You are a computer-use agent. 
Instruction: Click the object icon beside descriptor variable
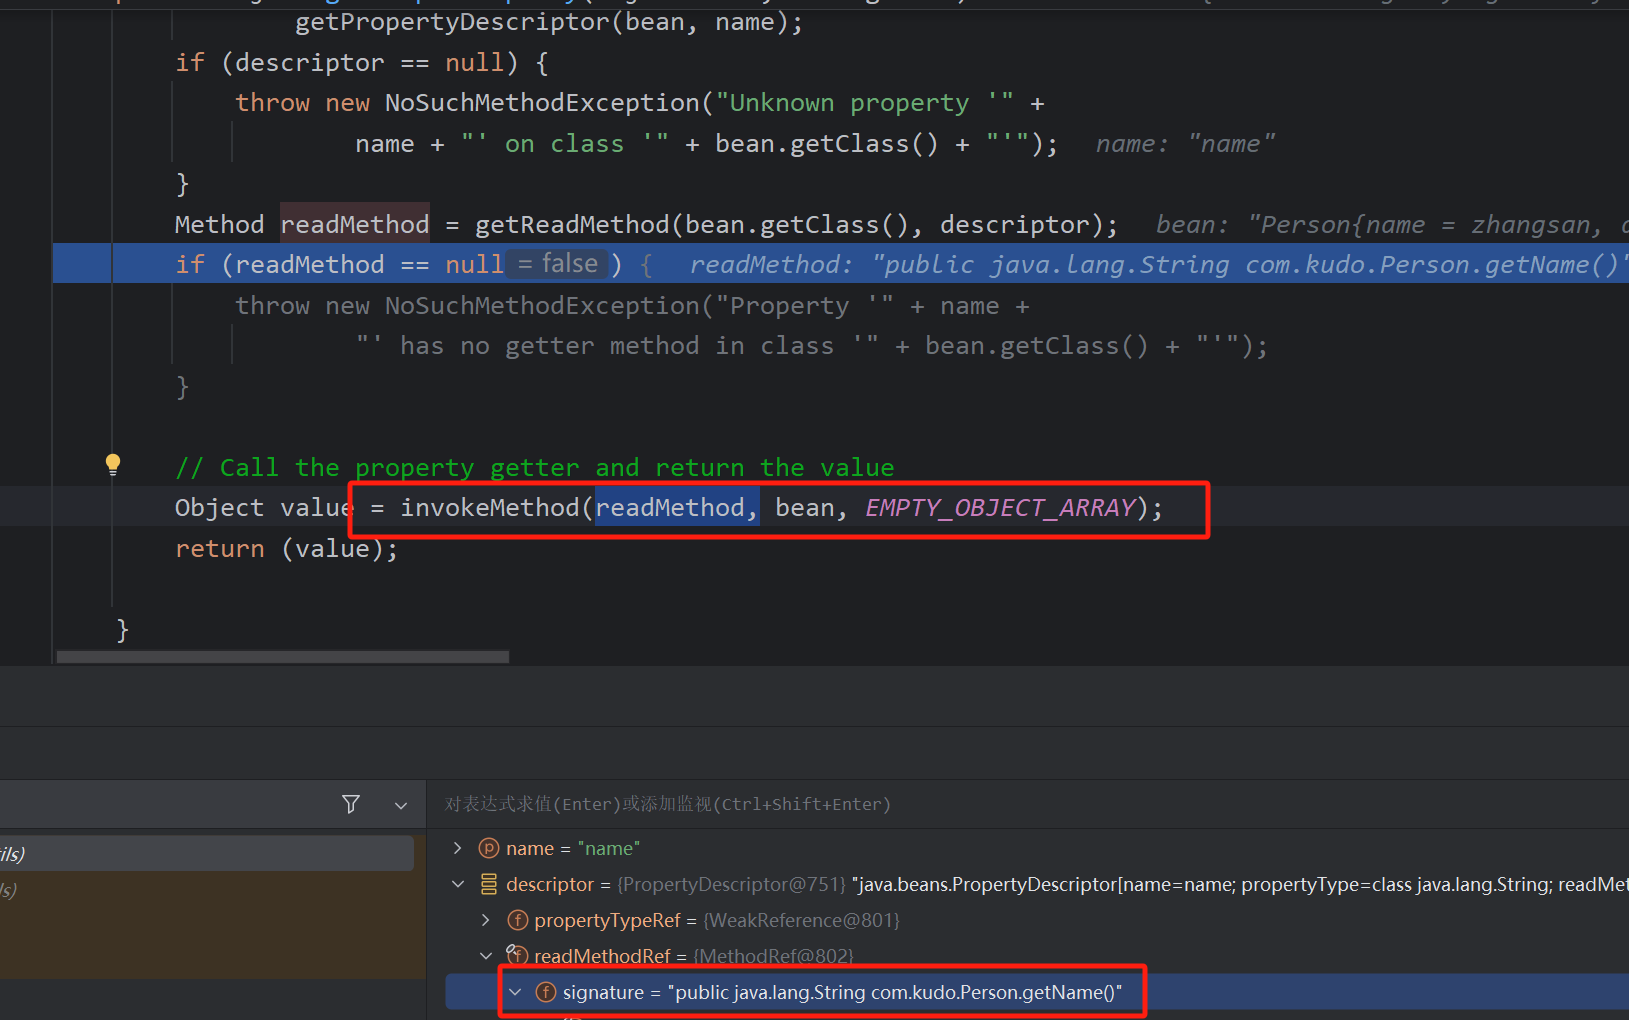(489, 884)
